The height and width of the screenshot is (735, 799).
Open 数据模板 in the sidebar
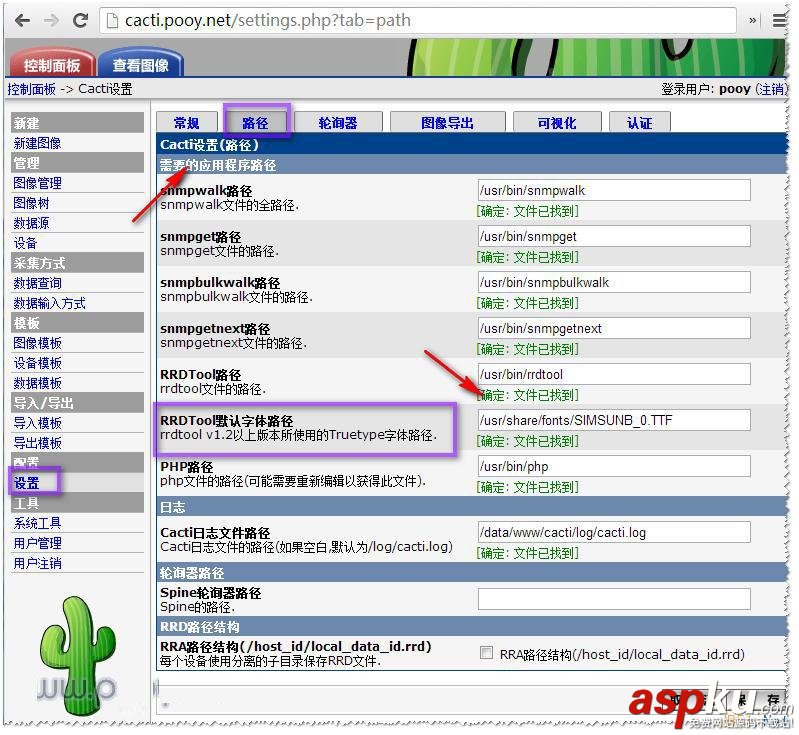pos(38,383)
